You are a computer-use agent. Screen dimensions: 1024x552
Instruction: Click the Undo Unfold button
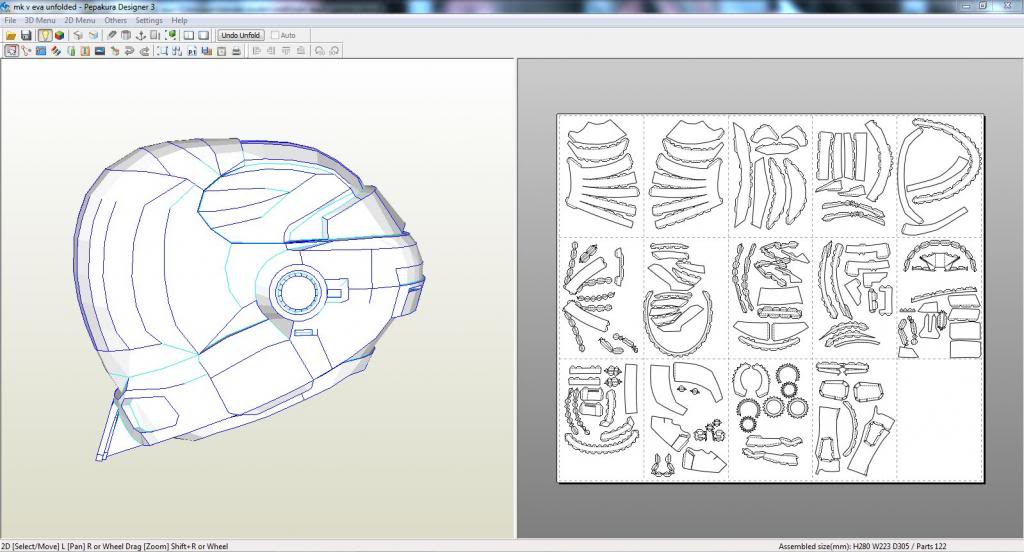tap(241, 35)
